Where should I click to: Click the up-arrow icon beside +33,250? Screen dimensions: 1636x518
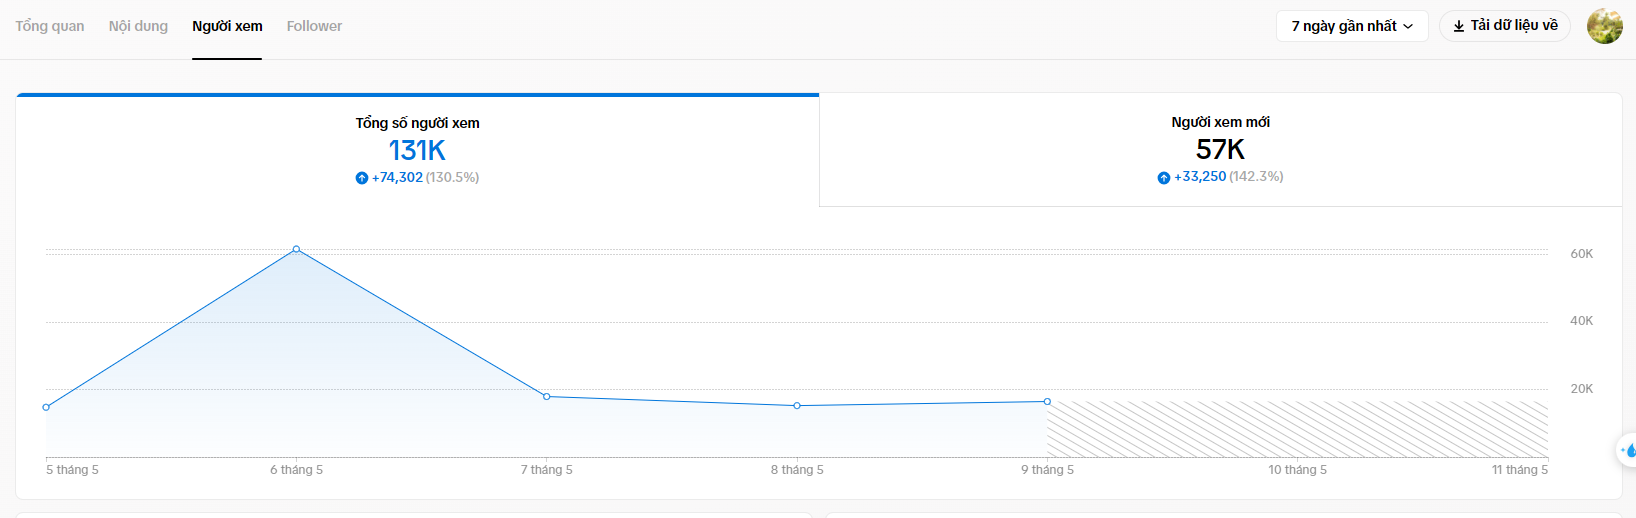coord(1163,178)
